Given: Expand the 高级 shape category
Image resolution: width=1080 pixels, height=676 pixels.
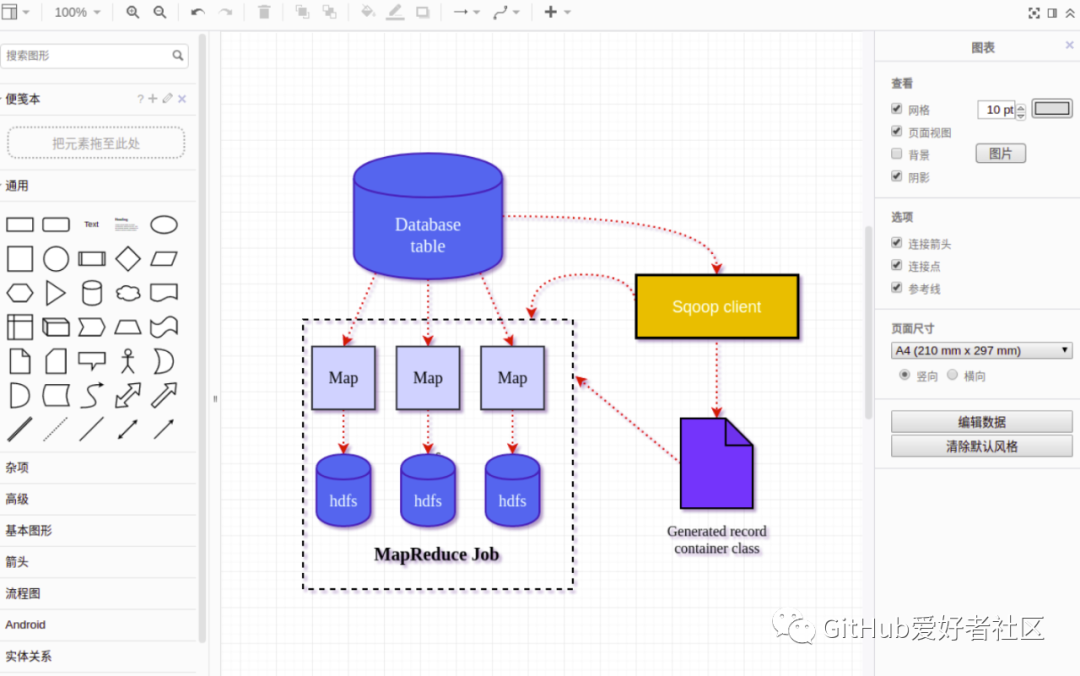Looking at the screenshot, I should [x=17, y=499].
